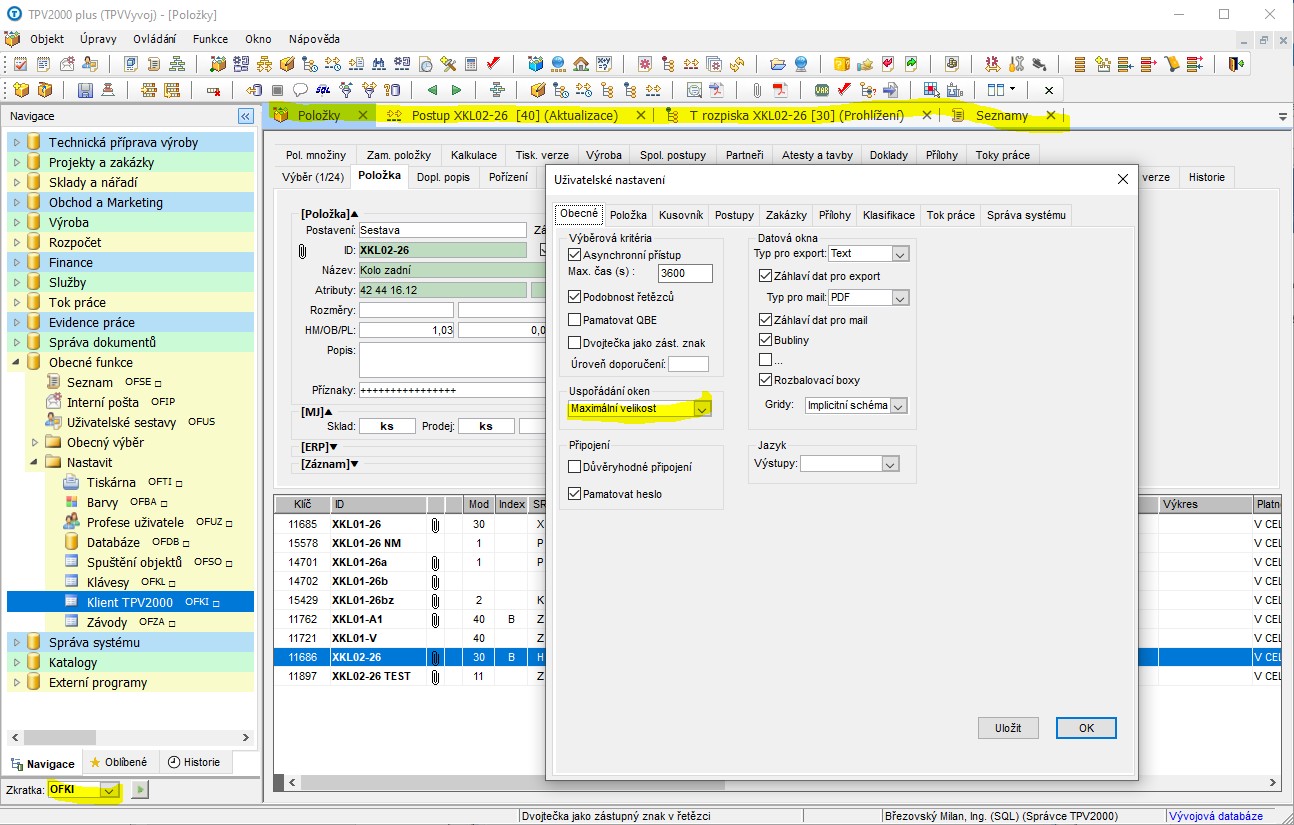Click the OK button in dialog
The width and height of the screenshot is (1294, 825).
click(1086, 728)
